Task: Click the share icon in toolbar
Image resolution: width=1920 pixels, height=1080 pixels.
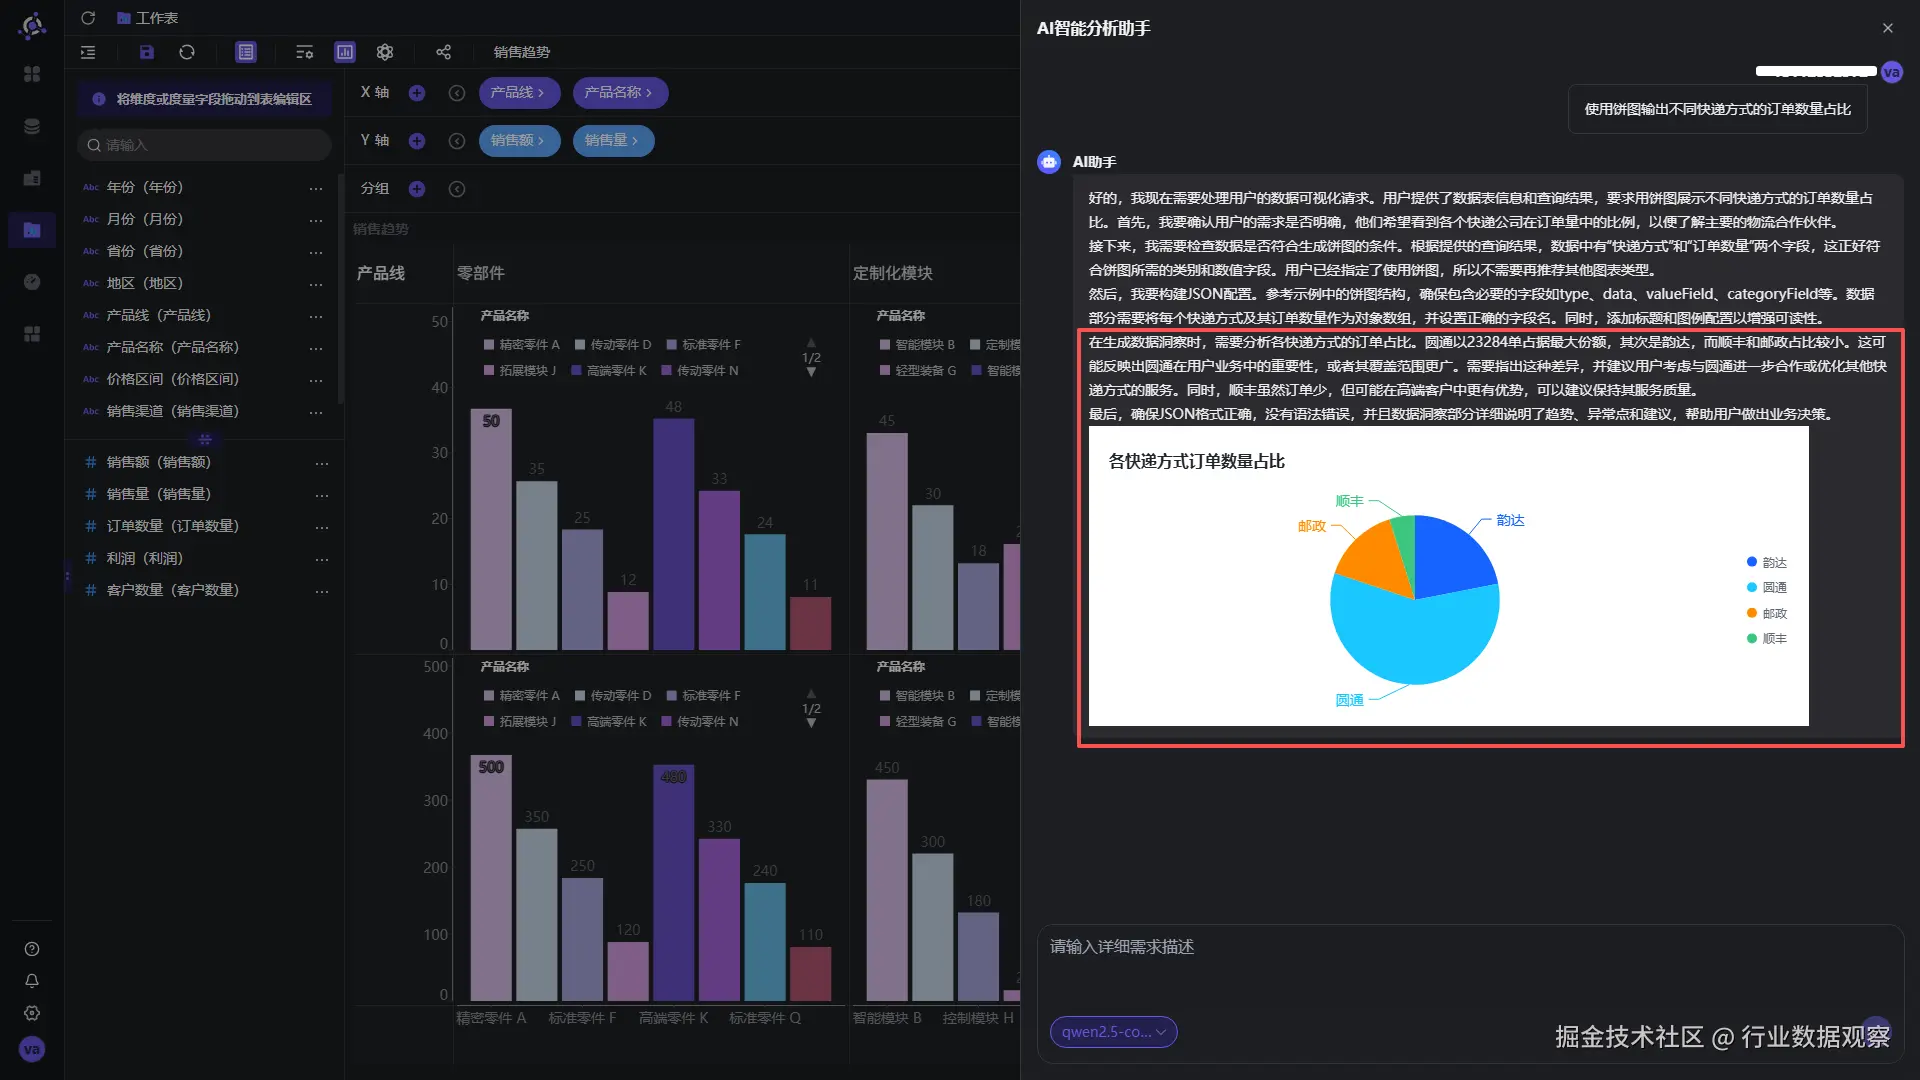Action: tap(443, 52)
